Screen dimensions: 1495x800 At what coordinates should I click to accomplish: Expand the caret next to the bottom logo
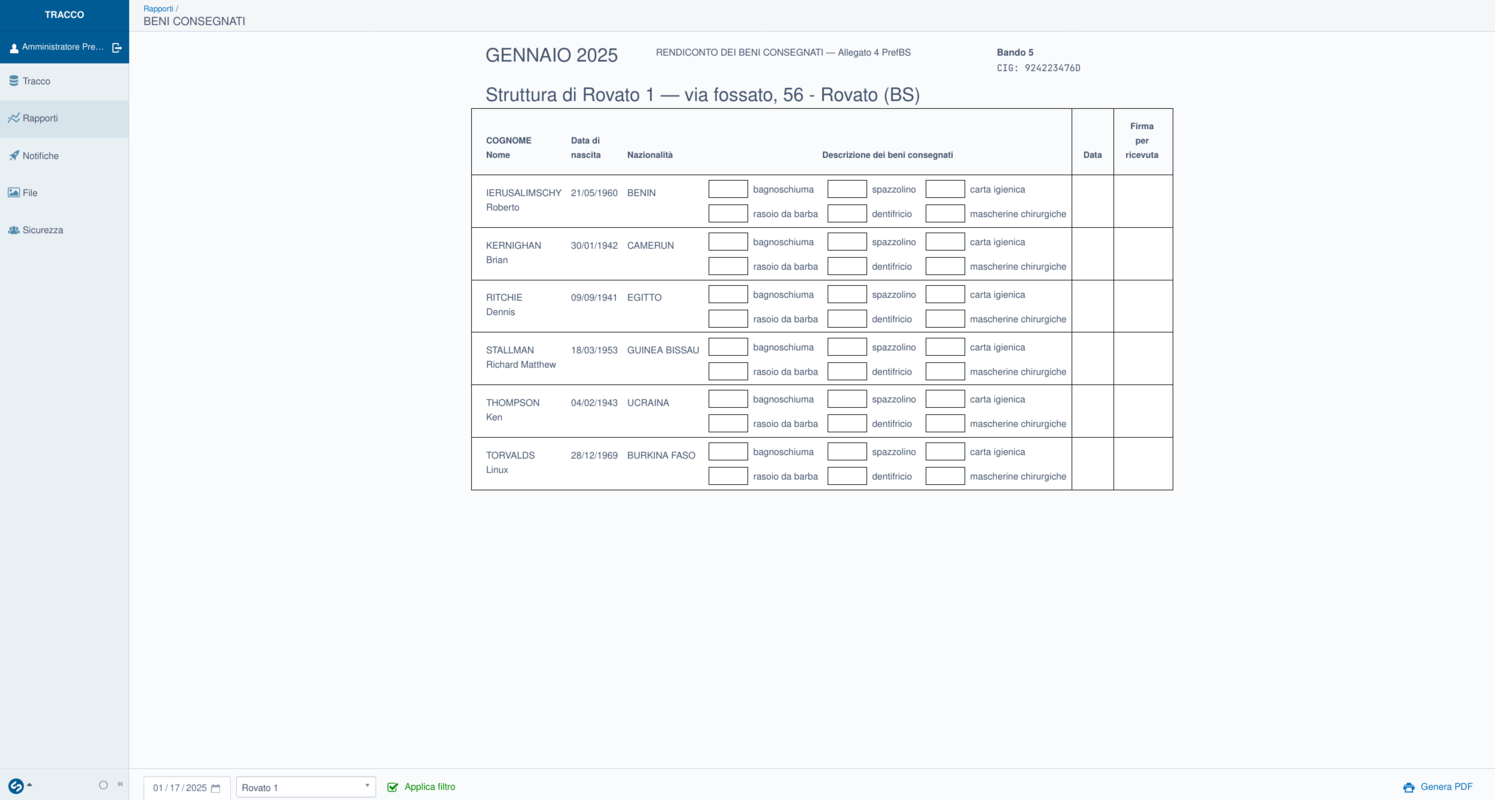pyautogui.click(x=30, y=785)
